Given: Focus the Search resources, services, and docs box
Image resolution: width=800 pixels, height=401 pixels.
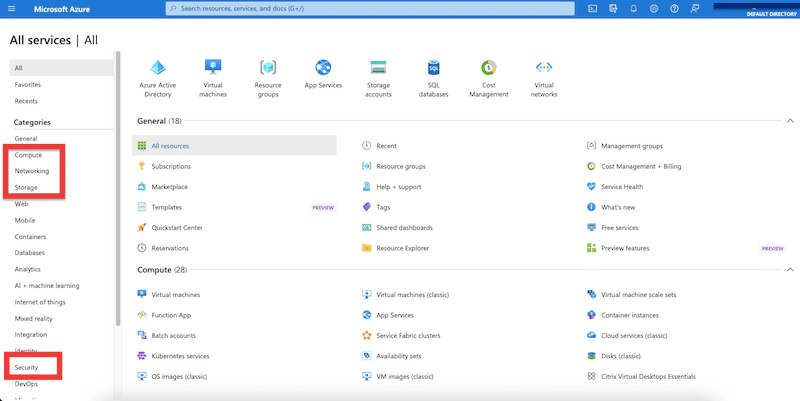Looking at the screenshot, I should point(370,9).
